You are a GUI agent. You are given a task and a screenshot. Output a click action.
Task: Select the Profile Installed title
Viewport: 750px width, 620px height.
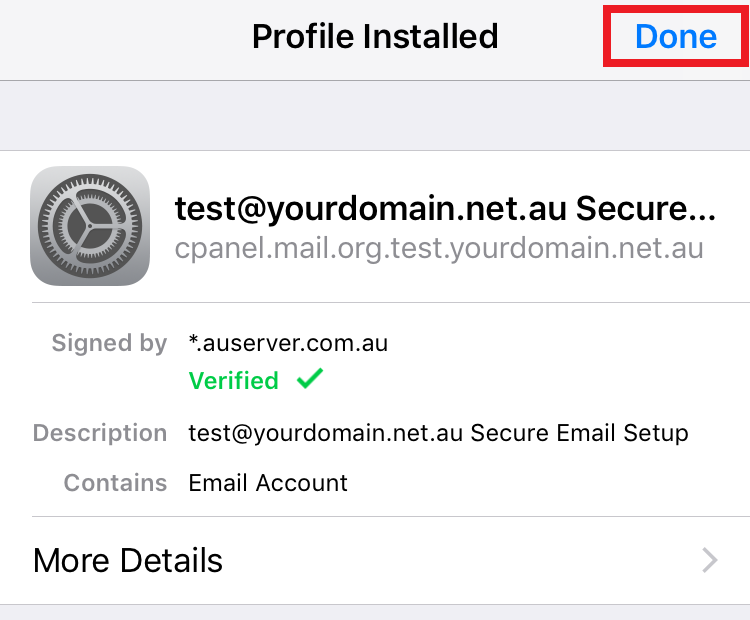click(x=375, y=36)
